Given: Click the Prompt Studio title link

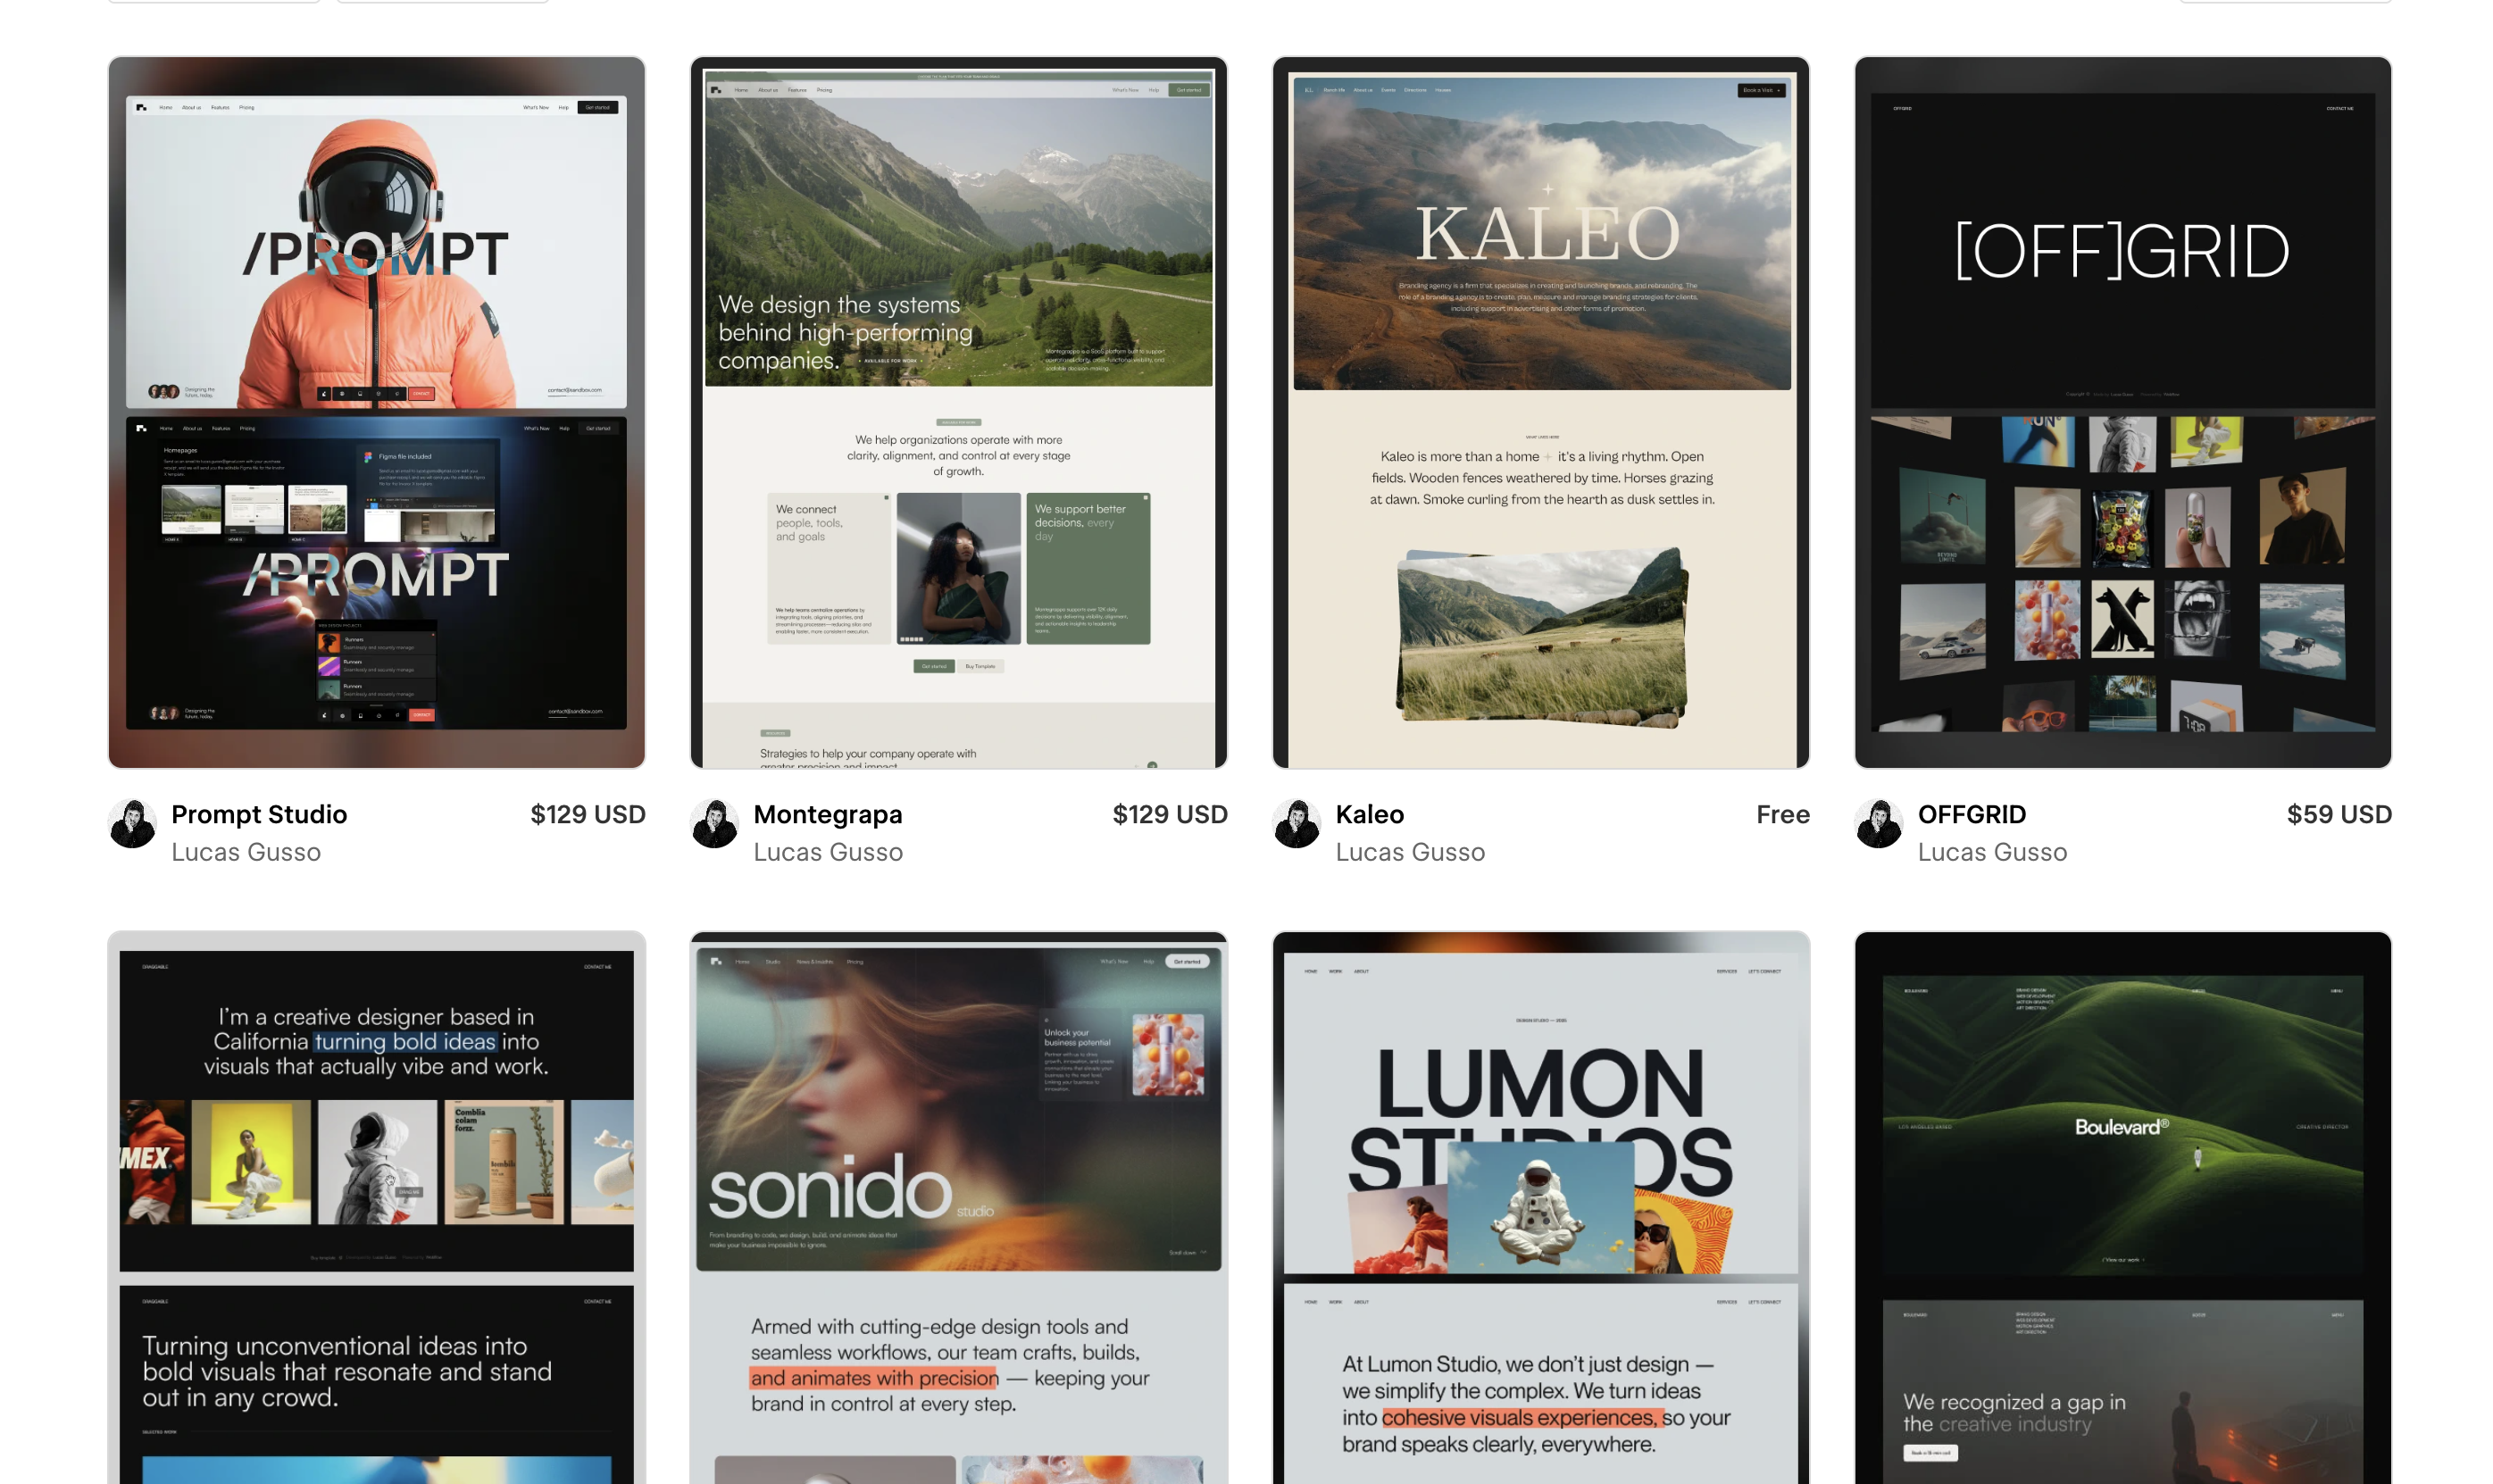Looking at the screenshot, I should [x=259, y=814].
